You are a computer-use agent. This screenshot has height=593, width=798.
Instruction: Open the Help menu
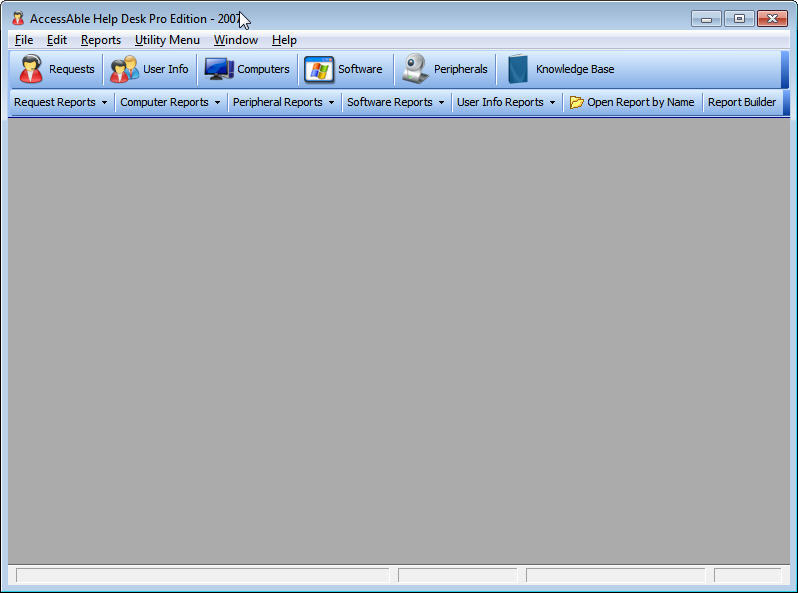point(284,40)
